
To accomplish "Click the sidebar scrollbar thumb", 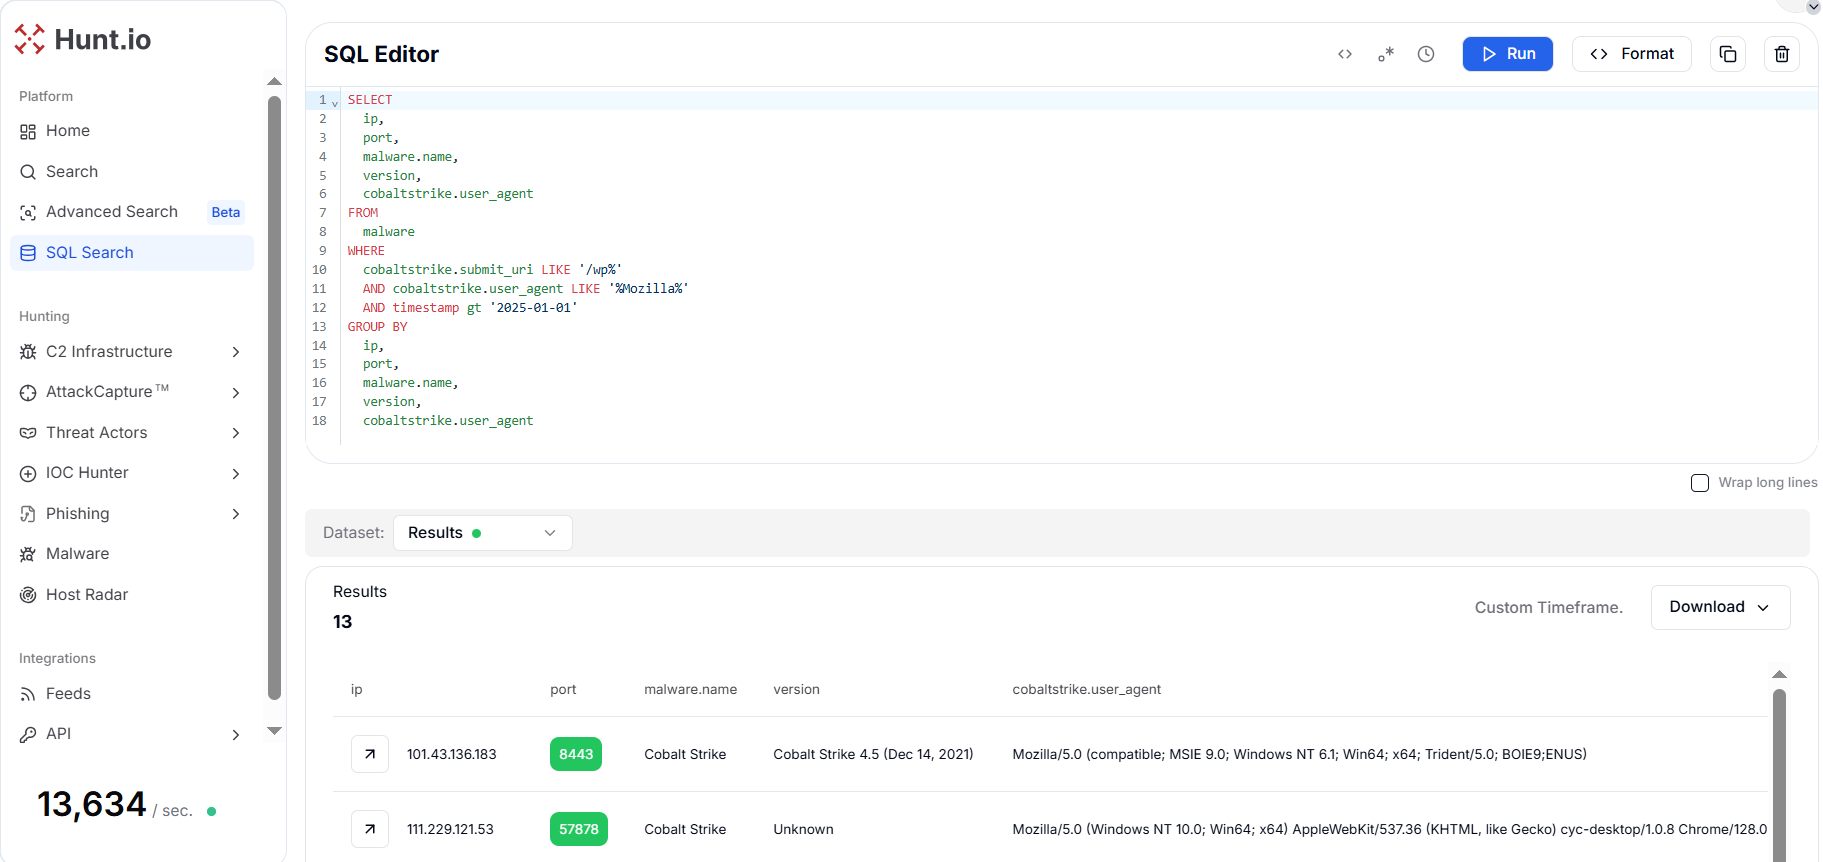I will click(275, 397).
